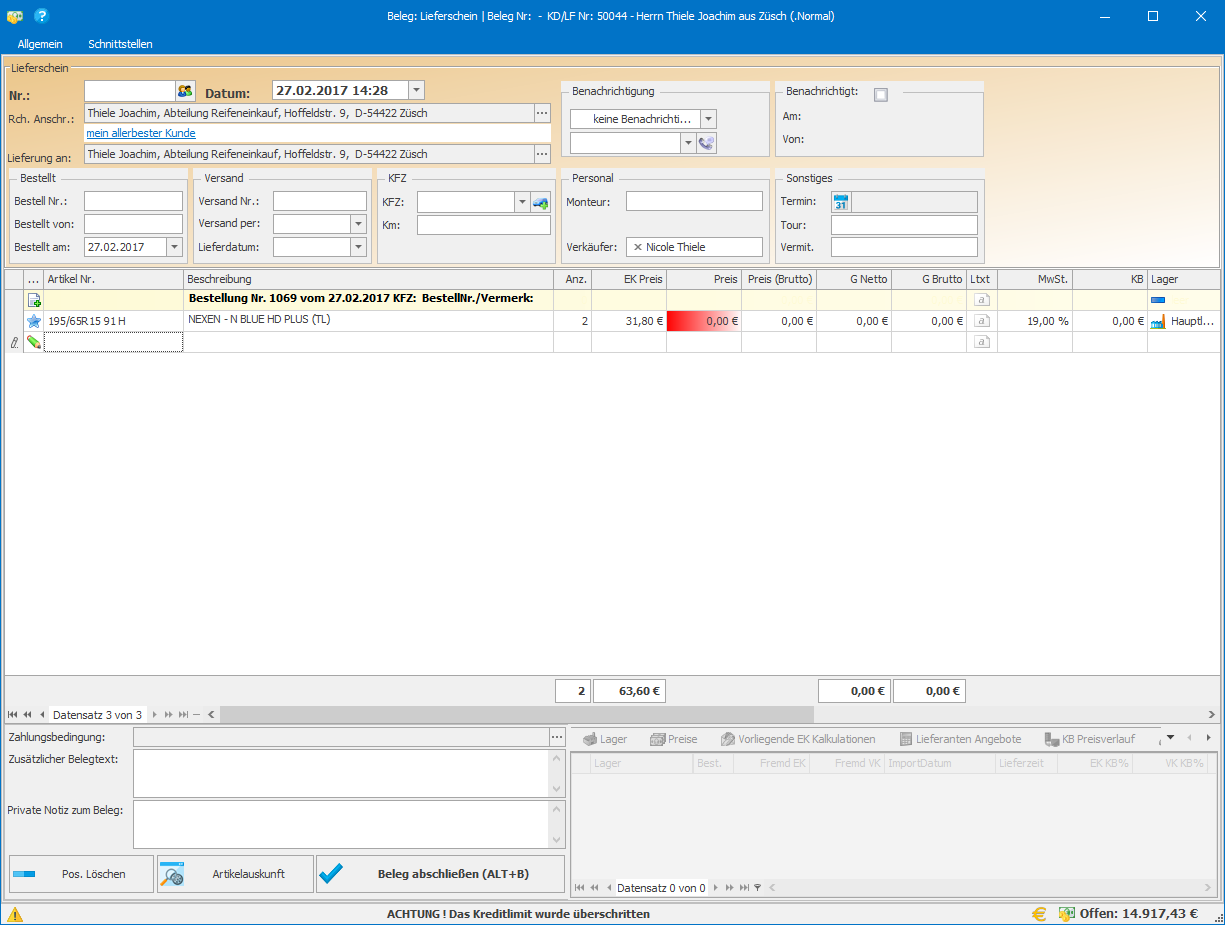
Task: Click the phone icon under Benachrichtigung
Action: pos(707,143)
